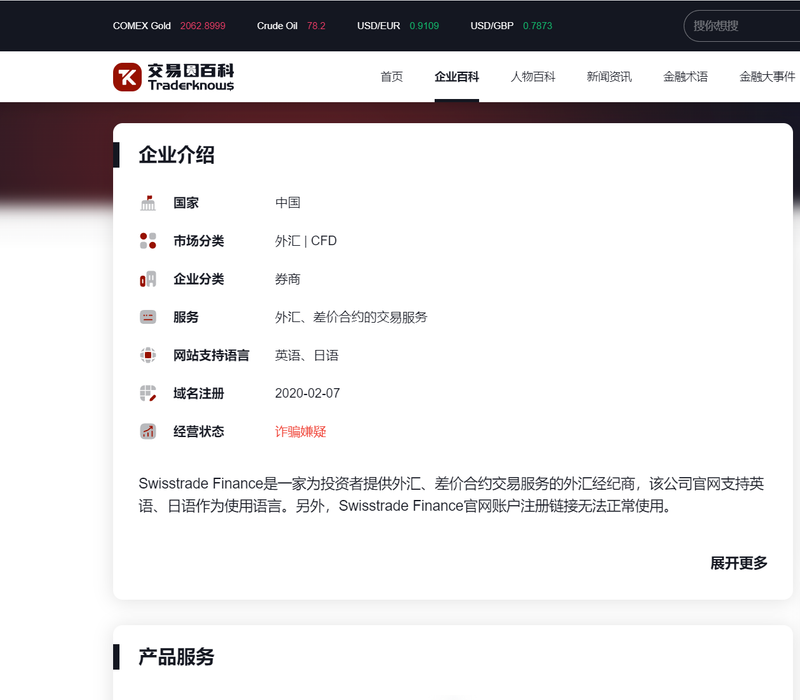
Task: Open the 金融大事件 tab
Action: [x=767, y=77]
